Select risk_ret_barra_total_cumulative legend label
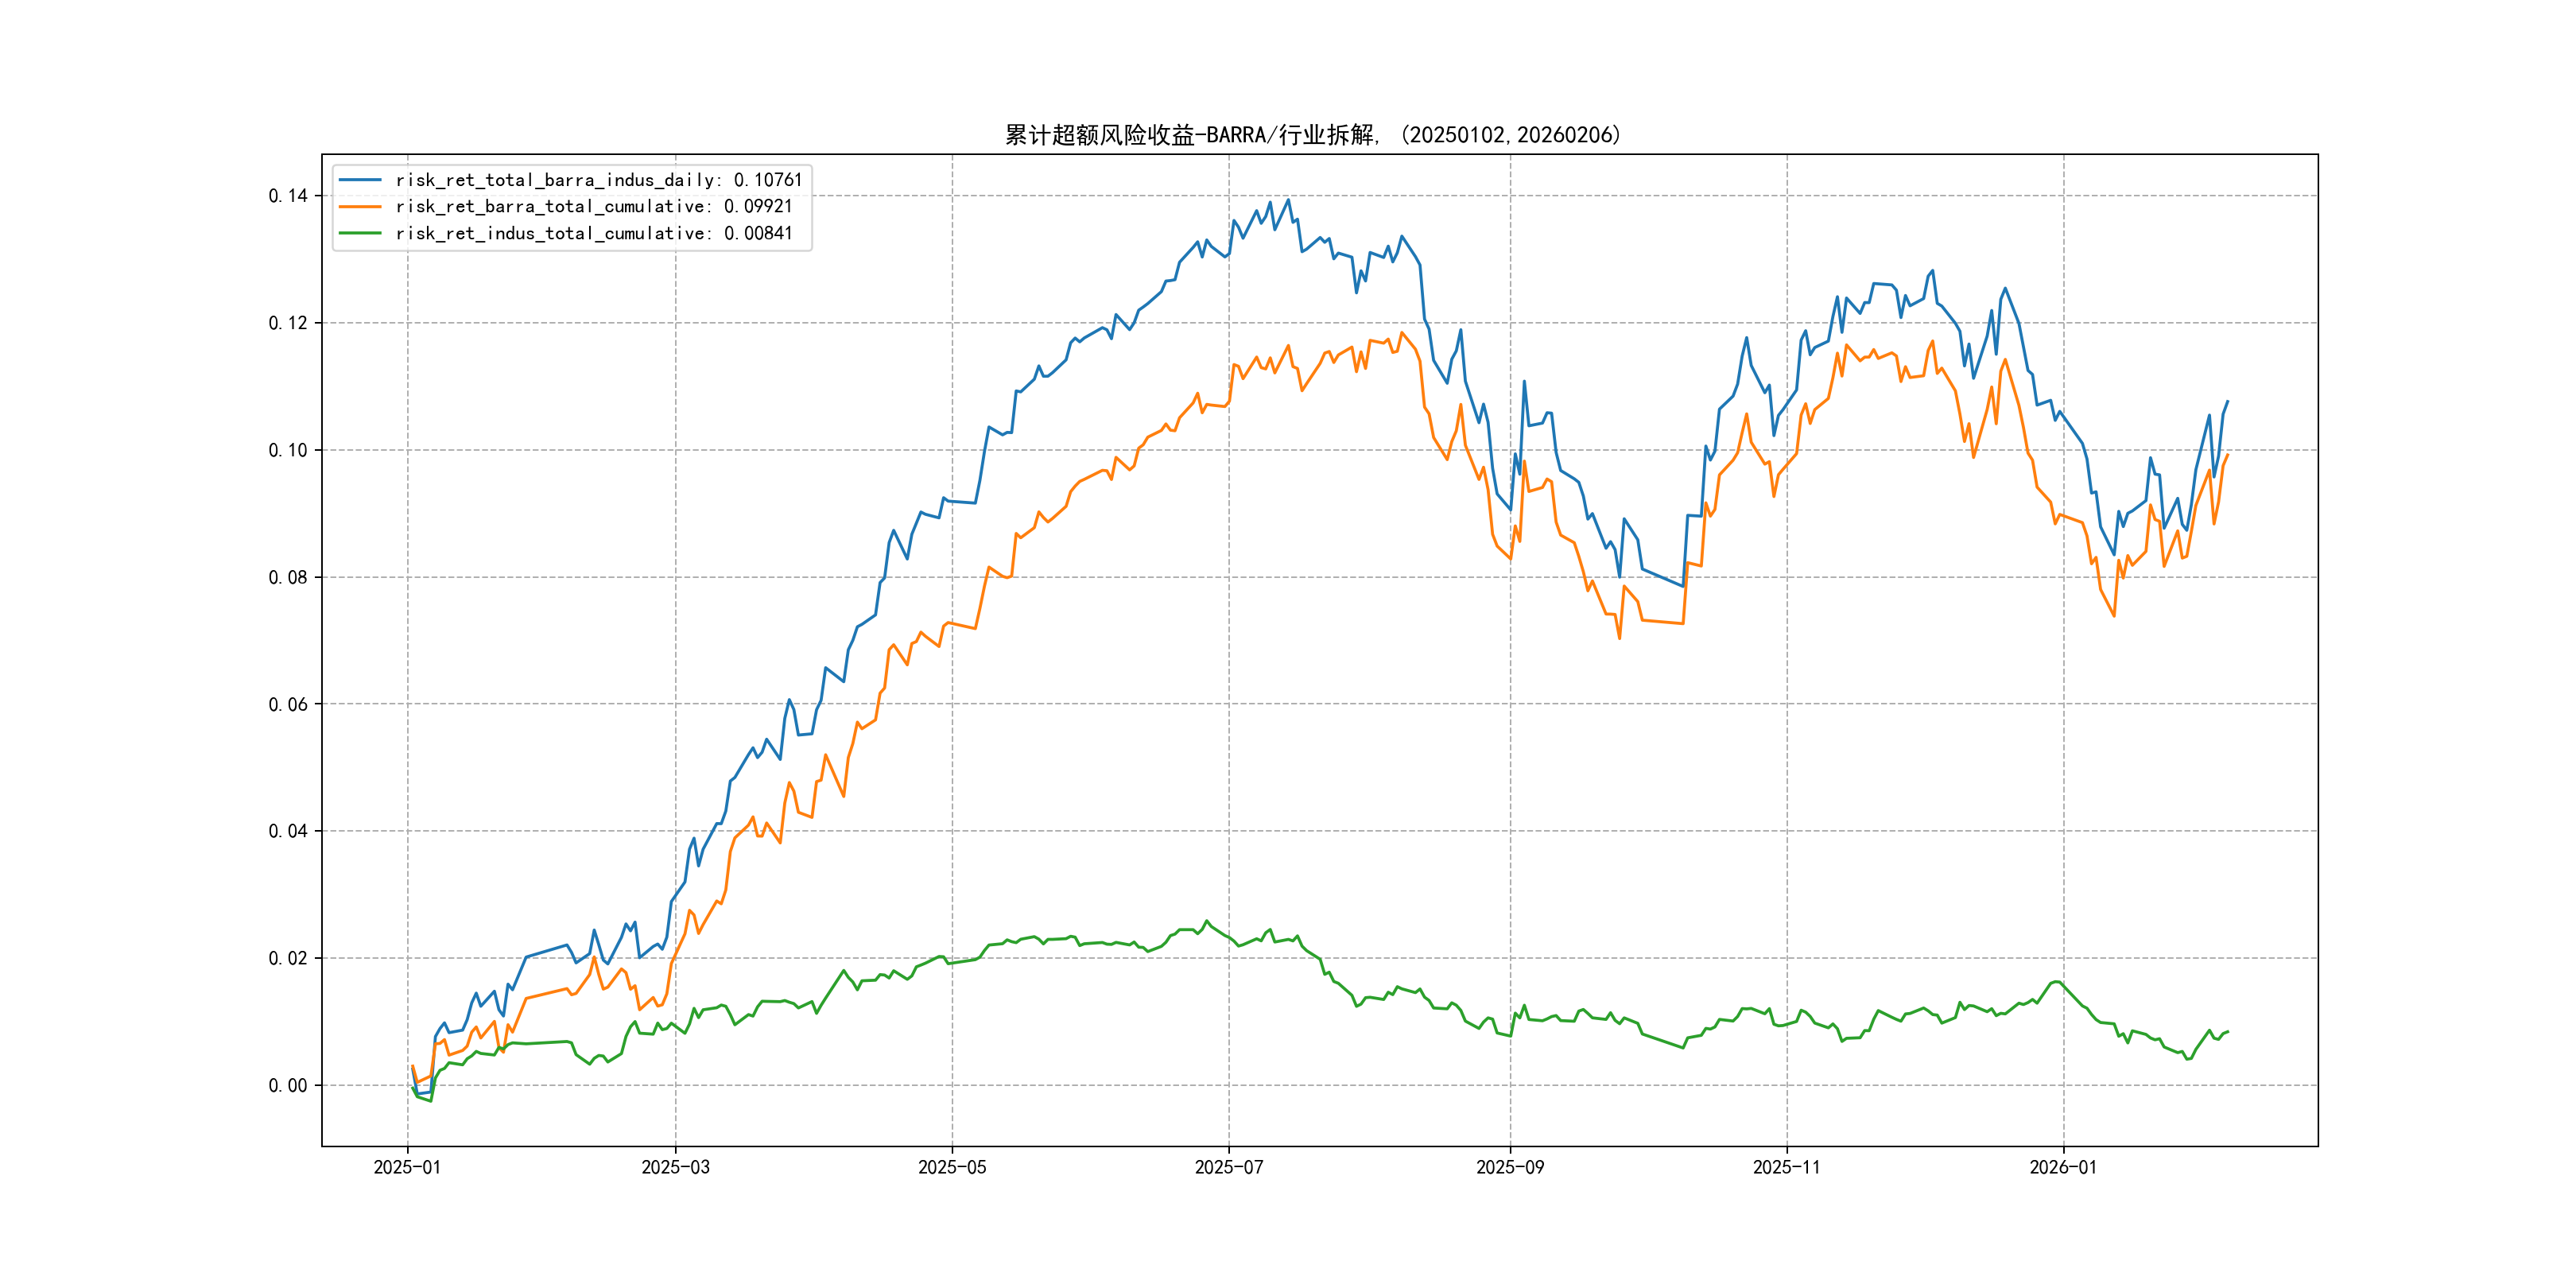This screenshot has width=2576, height=1288. (x=593, y=206)
